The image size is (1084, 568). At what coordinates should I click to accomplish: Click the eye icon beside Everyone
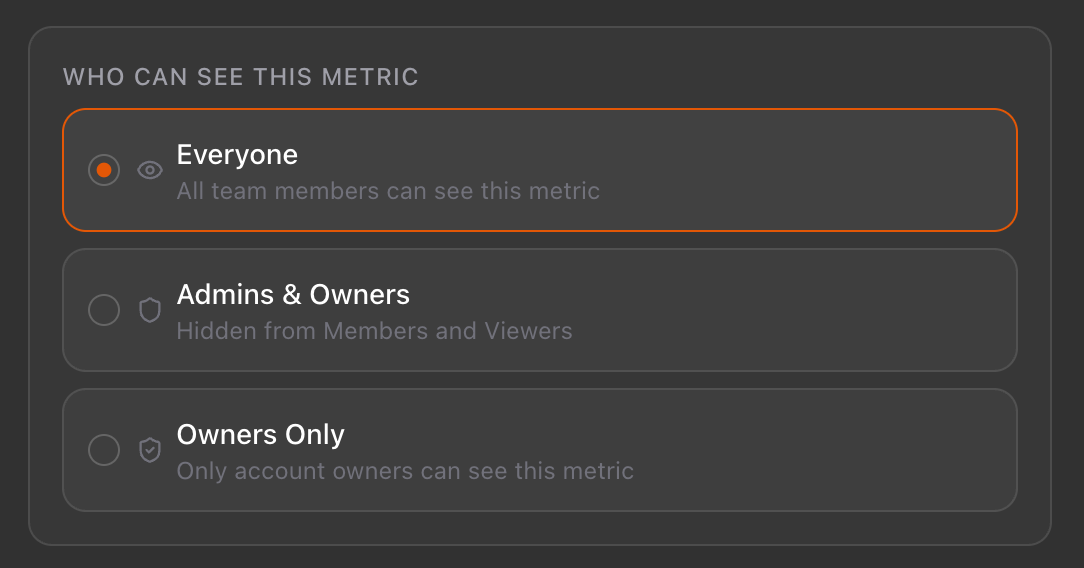point(150,170)
